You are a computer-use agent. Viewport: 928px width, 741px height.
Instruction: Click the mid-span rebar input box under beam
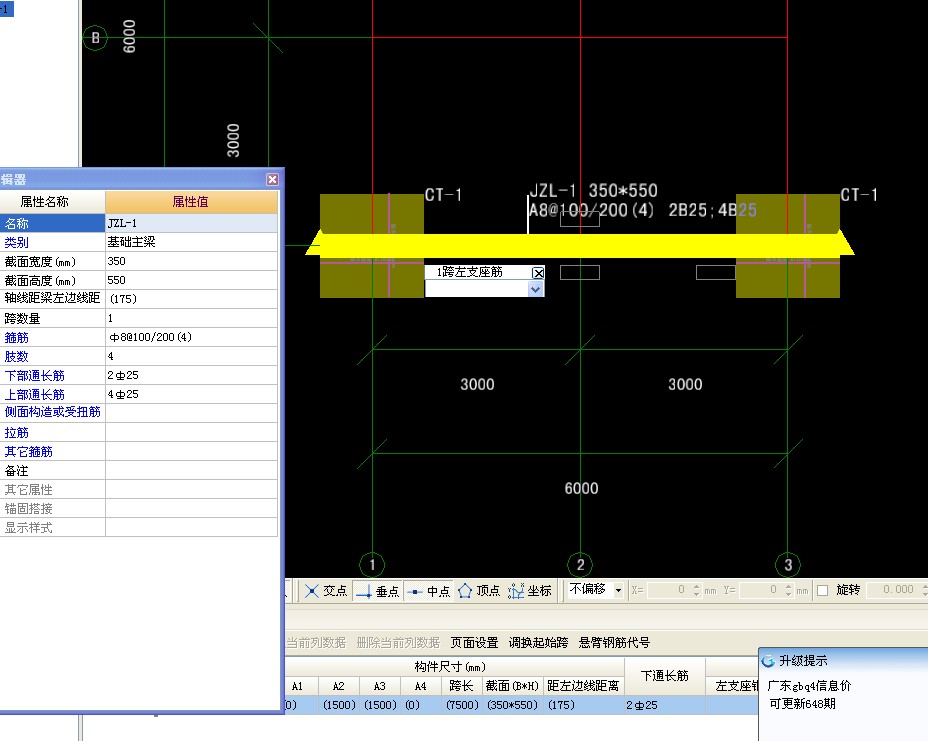tap(580, 272)
